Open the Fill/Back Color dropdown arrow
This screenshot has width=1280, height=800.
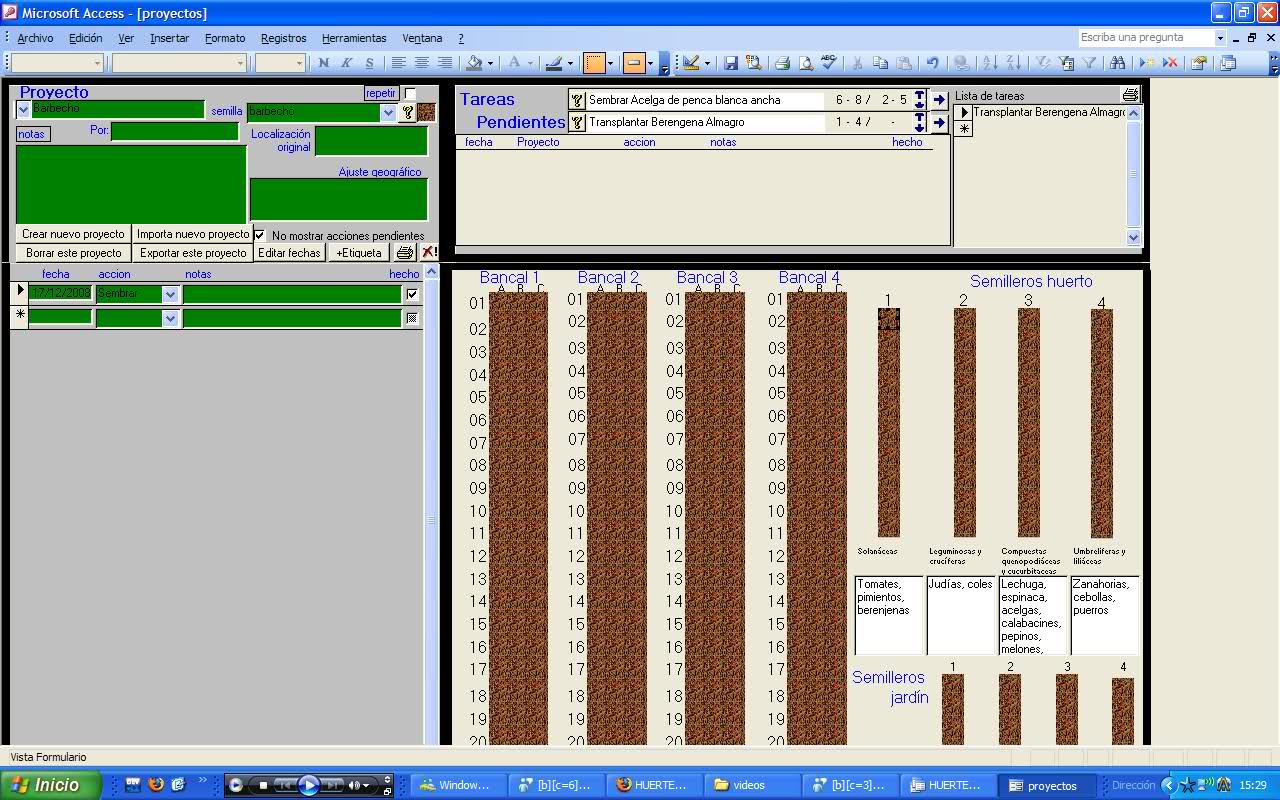[x=490, y=63]
